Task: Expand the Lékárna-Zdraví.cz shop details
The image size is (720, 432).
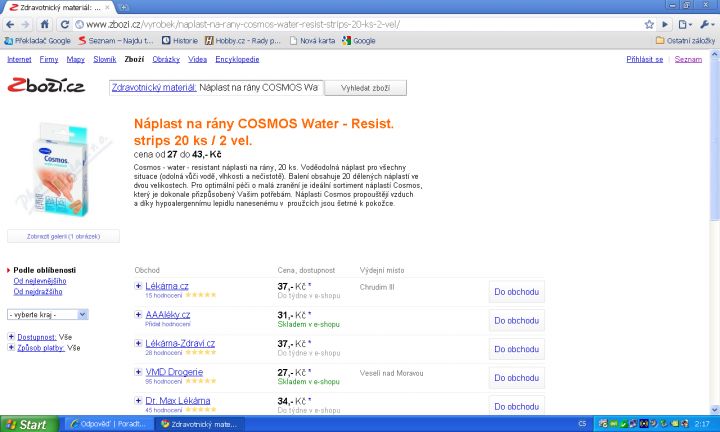Action: [x=138, y=343]
